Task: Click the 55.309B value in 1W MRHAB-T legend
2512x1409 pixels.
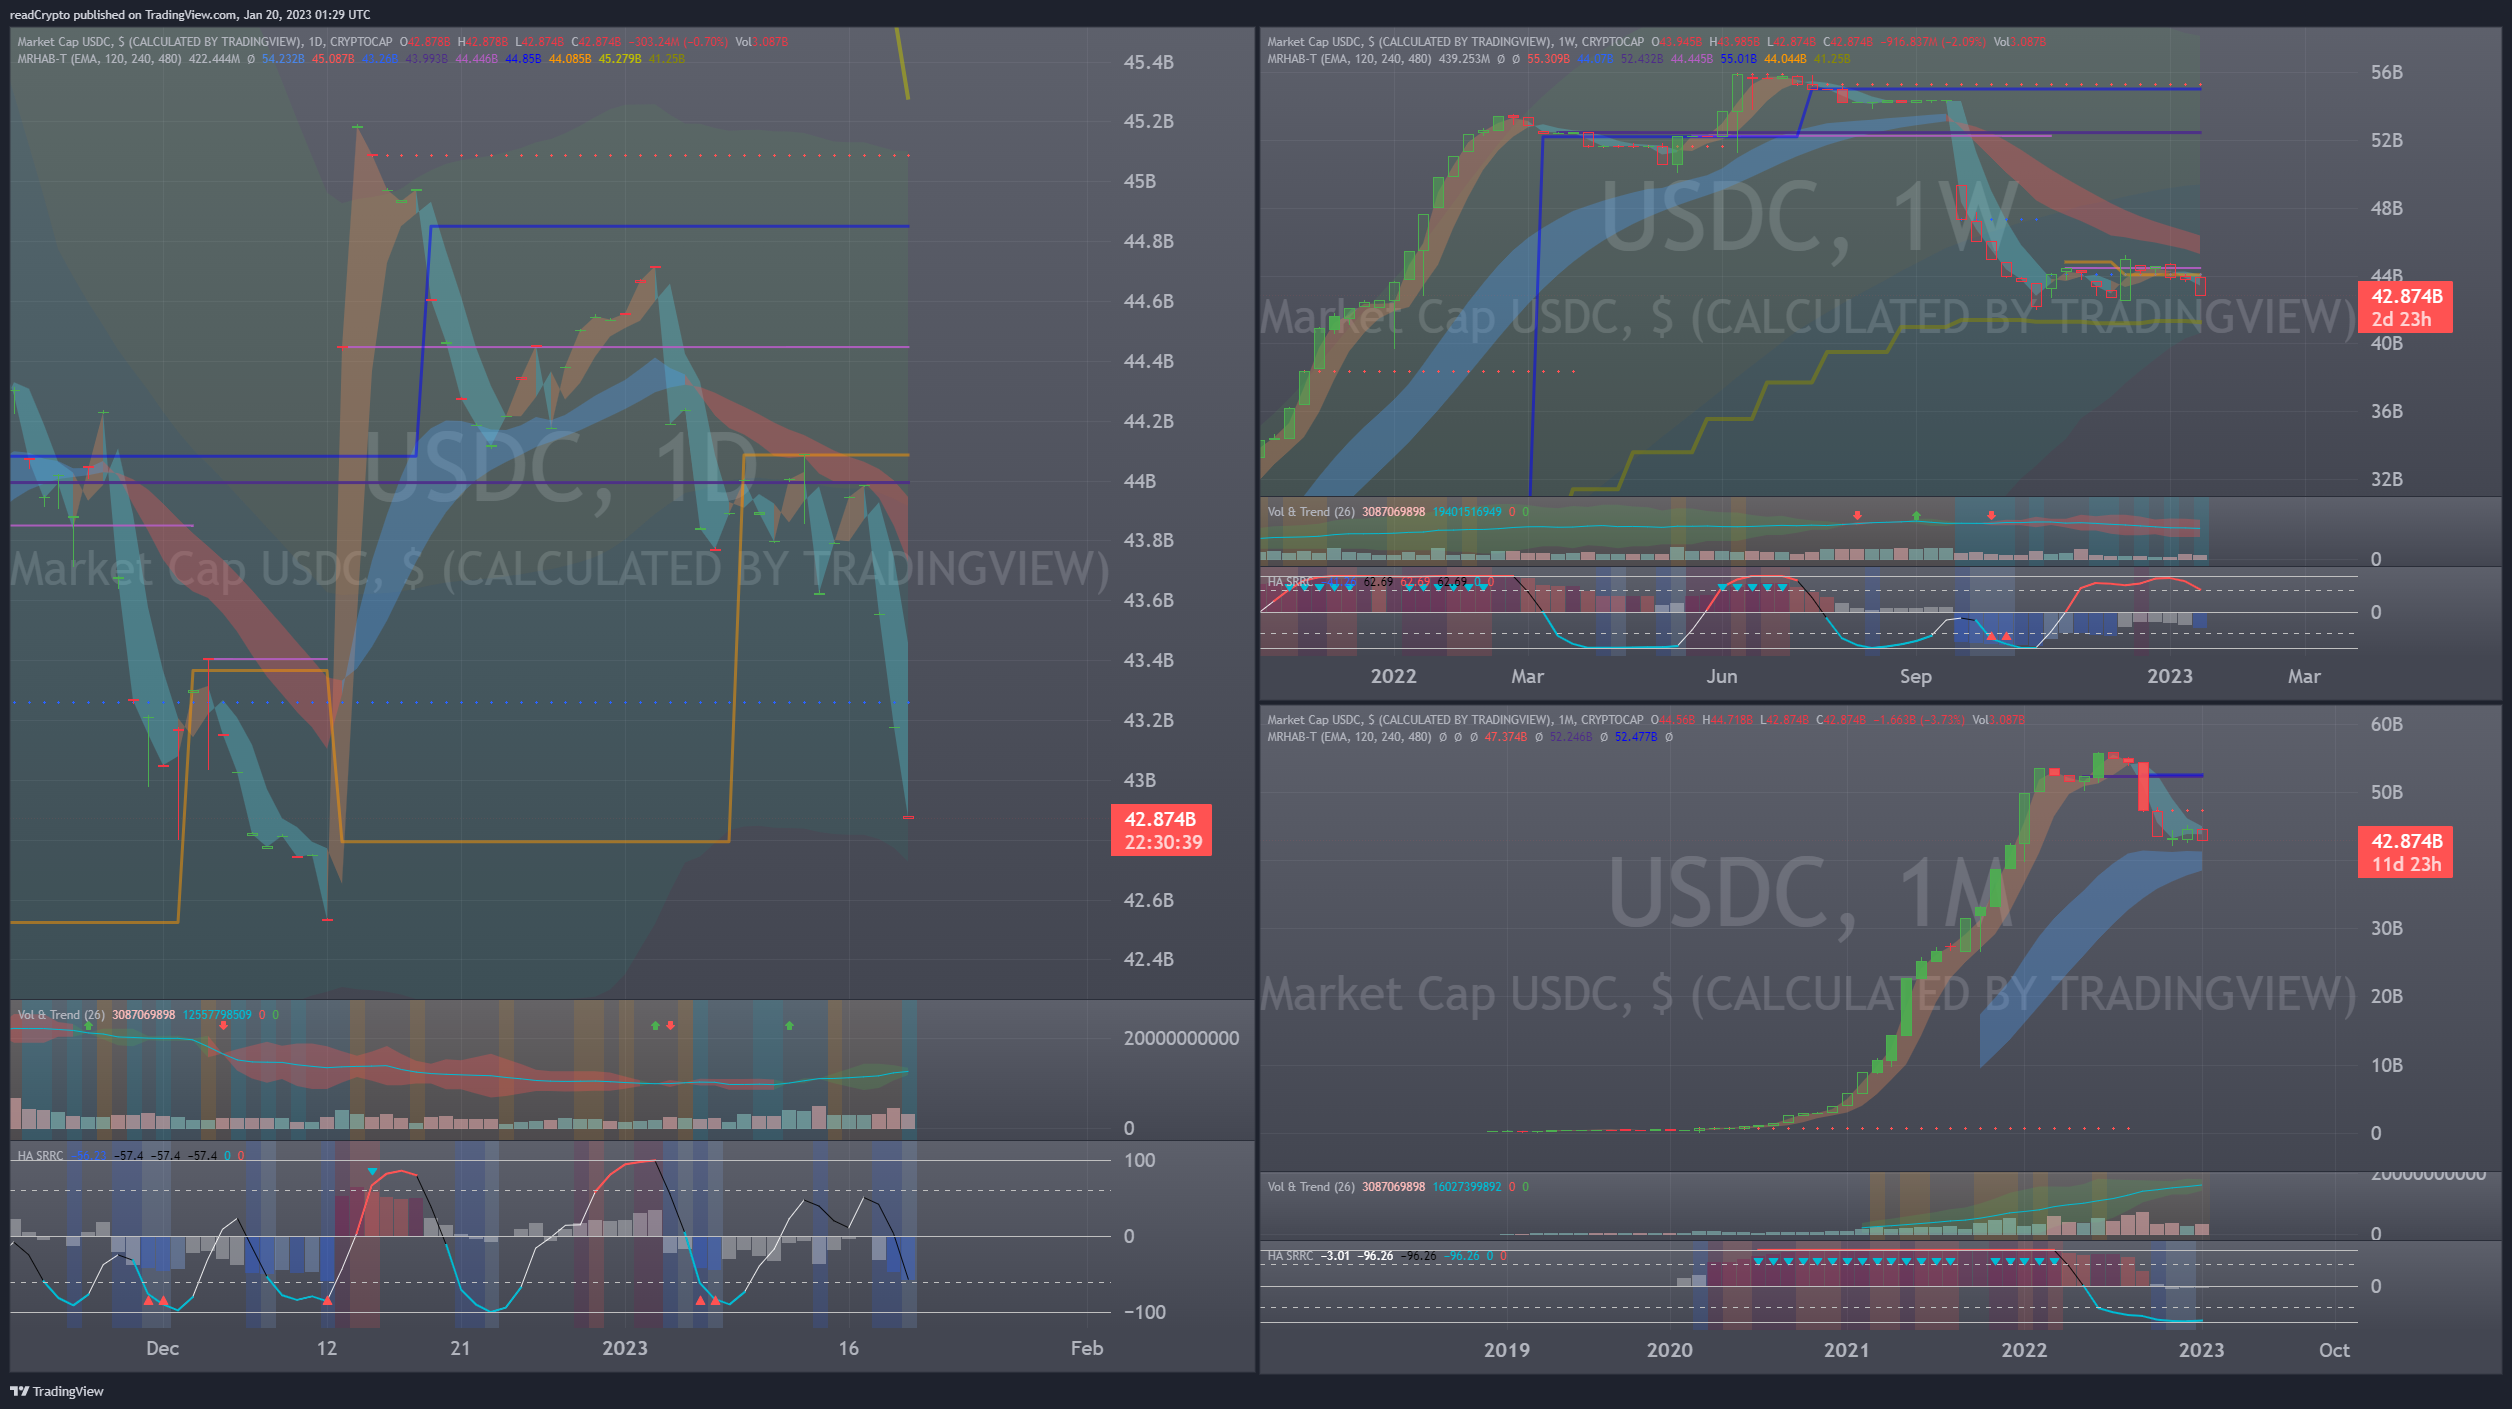Action: tap(1548, 59)
